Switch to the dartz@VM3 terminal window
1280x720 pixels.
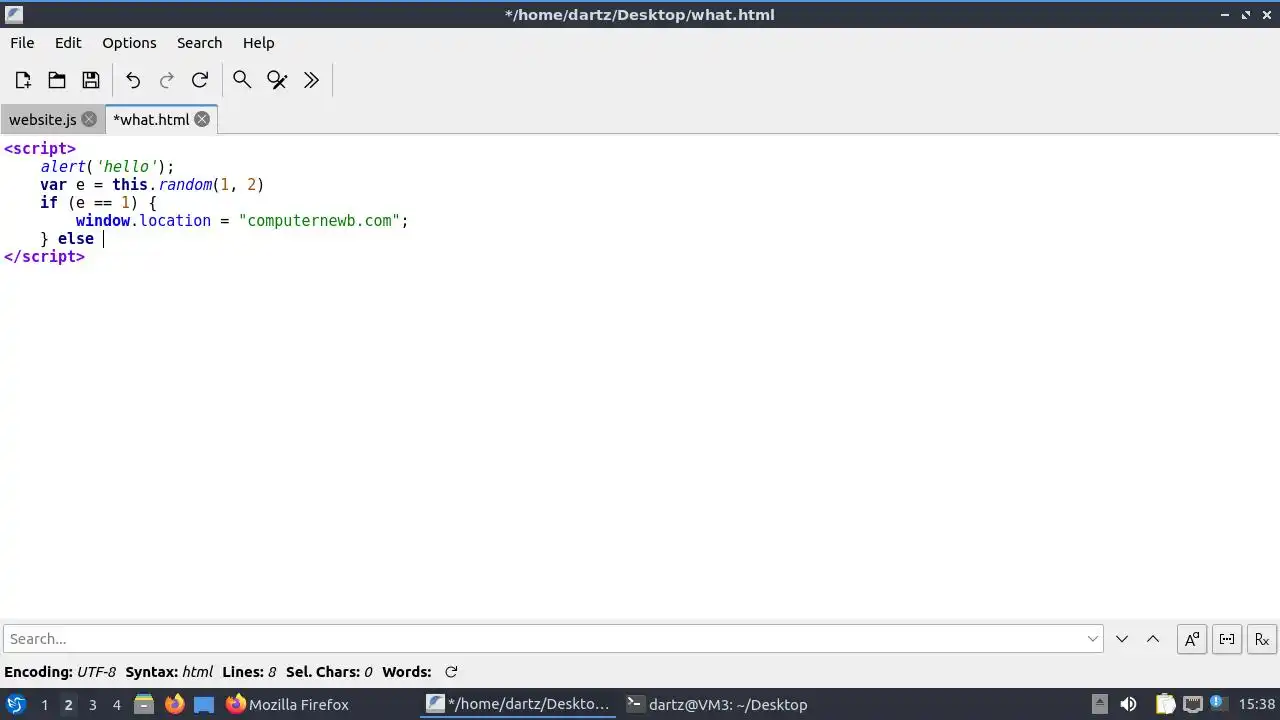tap(717, 704)
